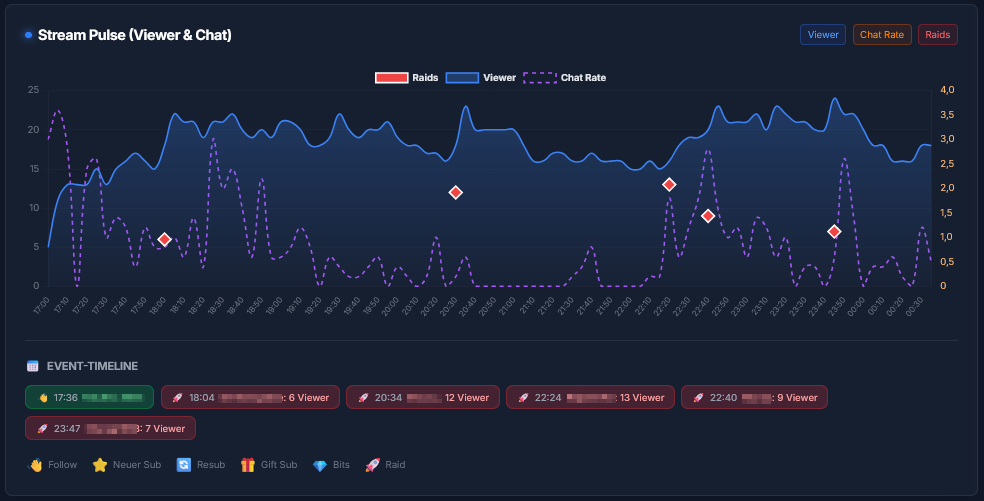The image size is (984, 501).
Task: Toggle the Raids series button
Action: coord(937,35)
